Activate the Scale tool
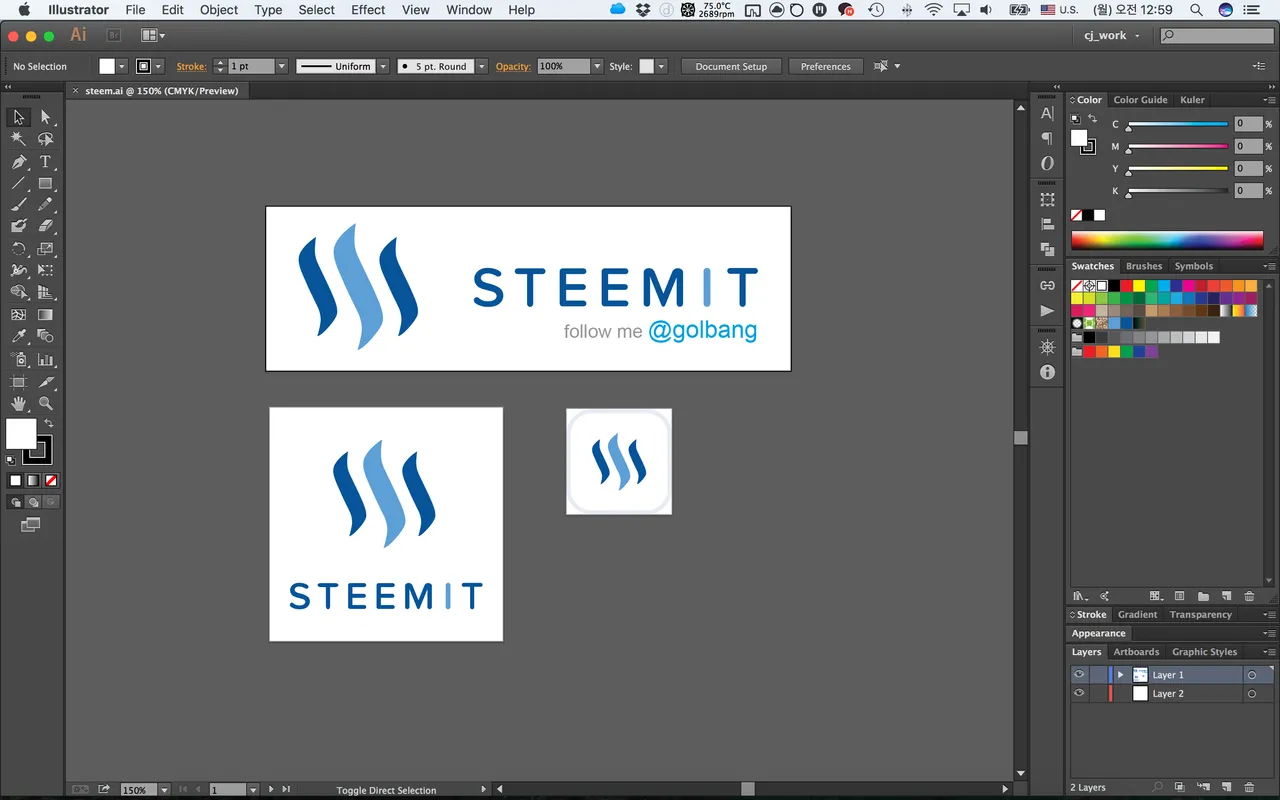Viewport: 1280px width, 800px height. (46, 249)
